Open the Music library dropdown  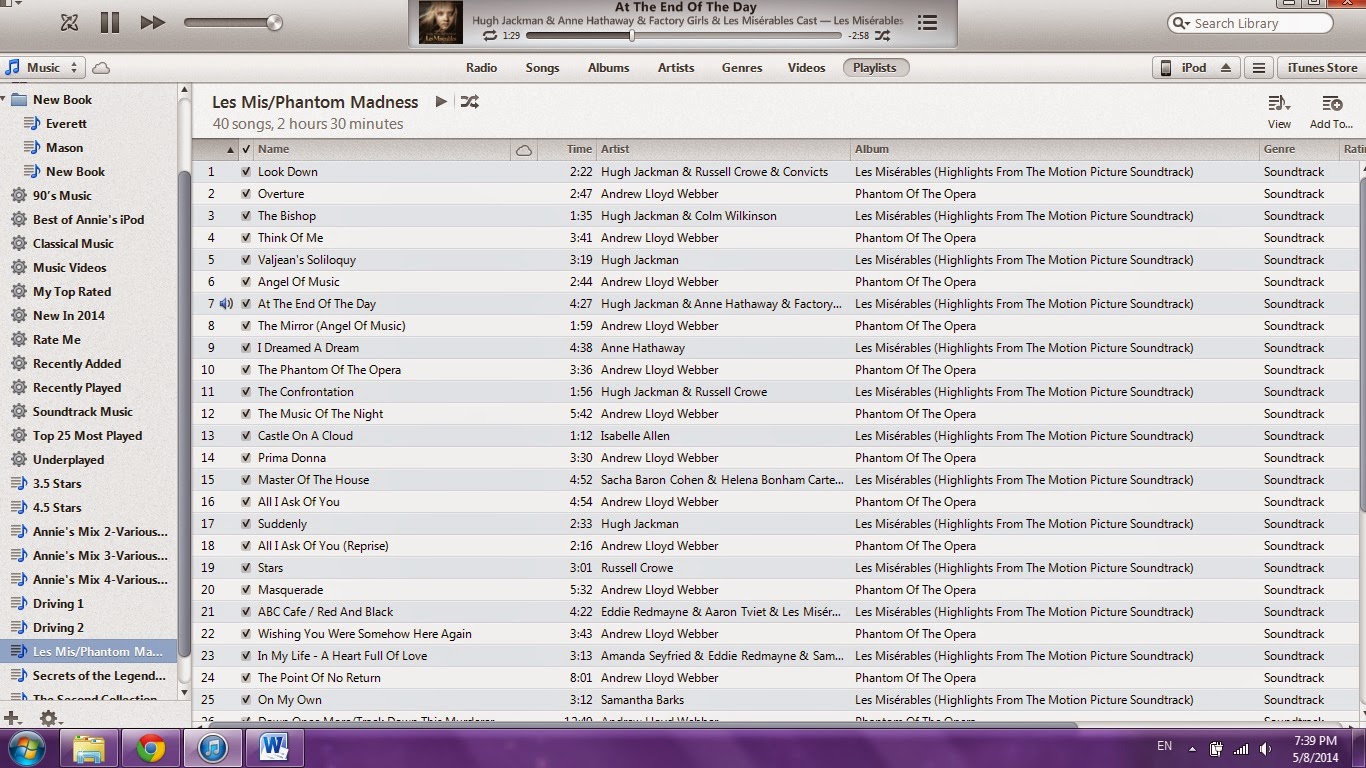click(x=44, y=68)
